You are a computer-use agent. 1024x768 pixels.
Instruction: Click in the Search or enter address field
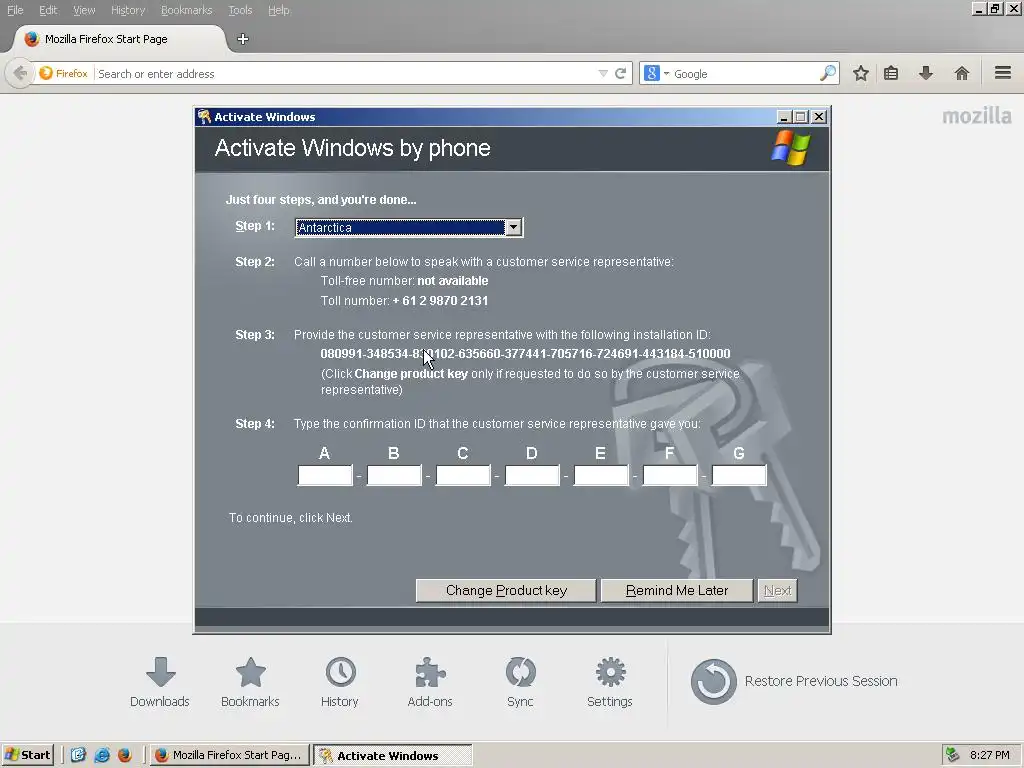click(x=345, y=74)
